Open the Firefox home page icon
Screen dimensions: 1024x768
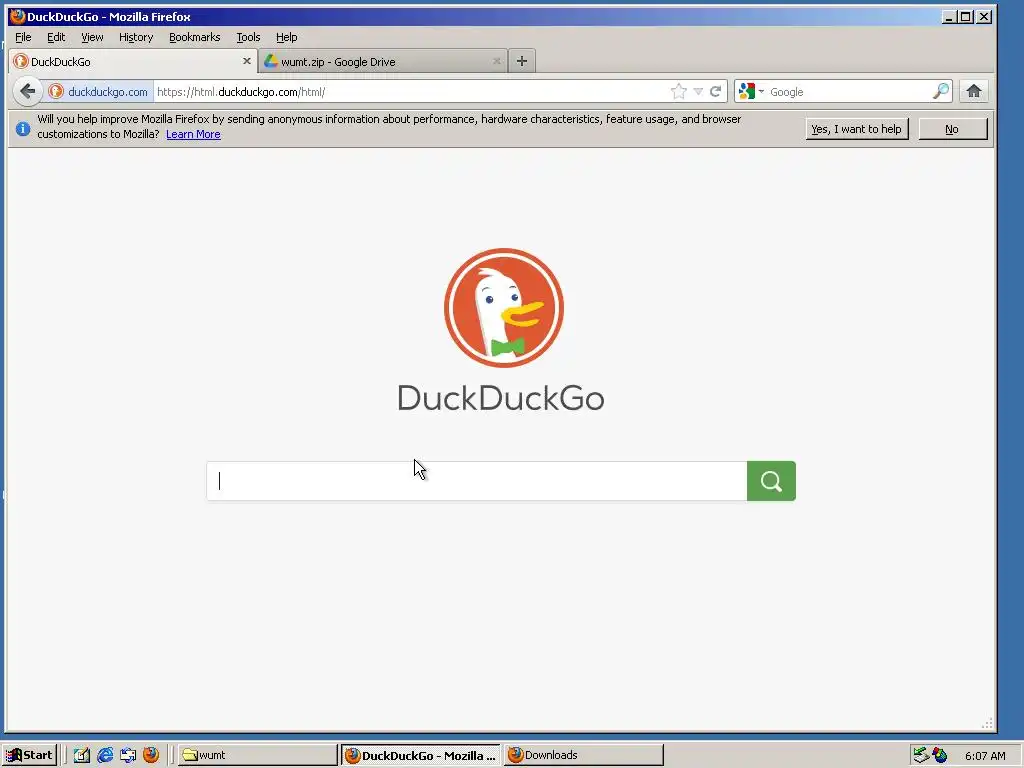click(974, 91)
